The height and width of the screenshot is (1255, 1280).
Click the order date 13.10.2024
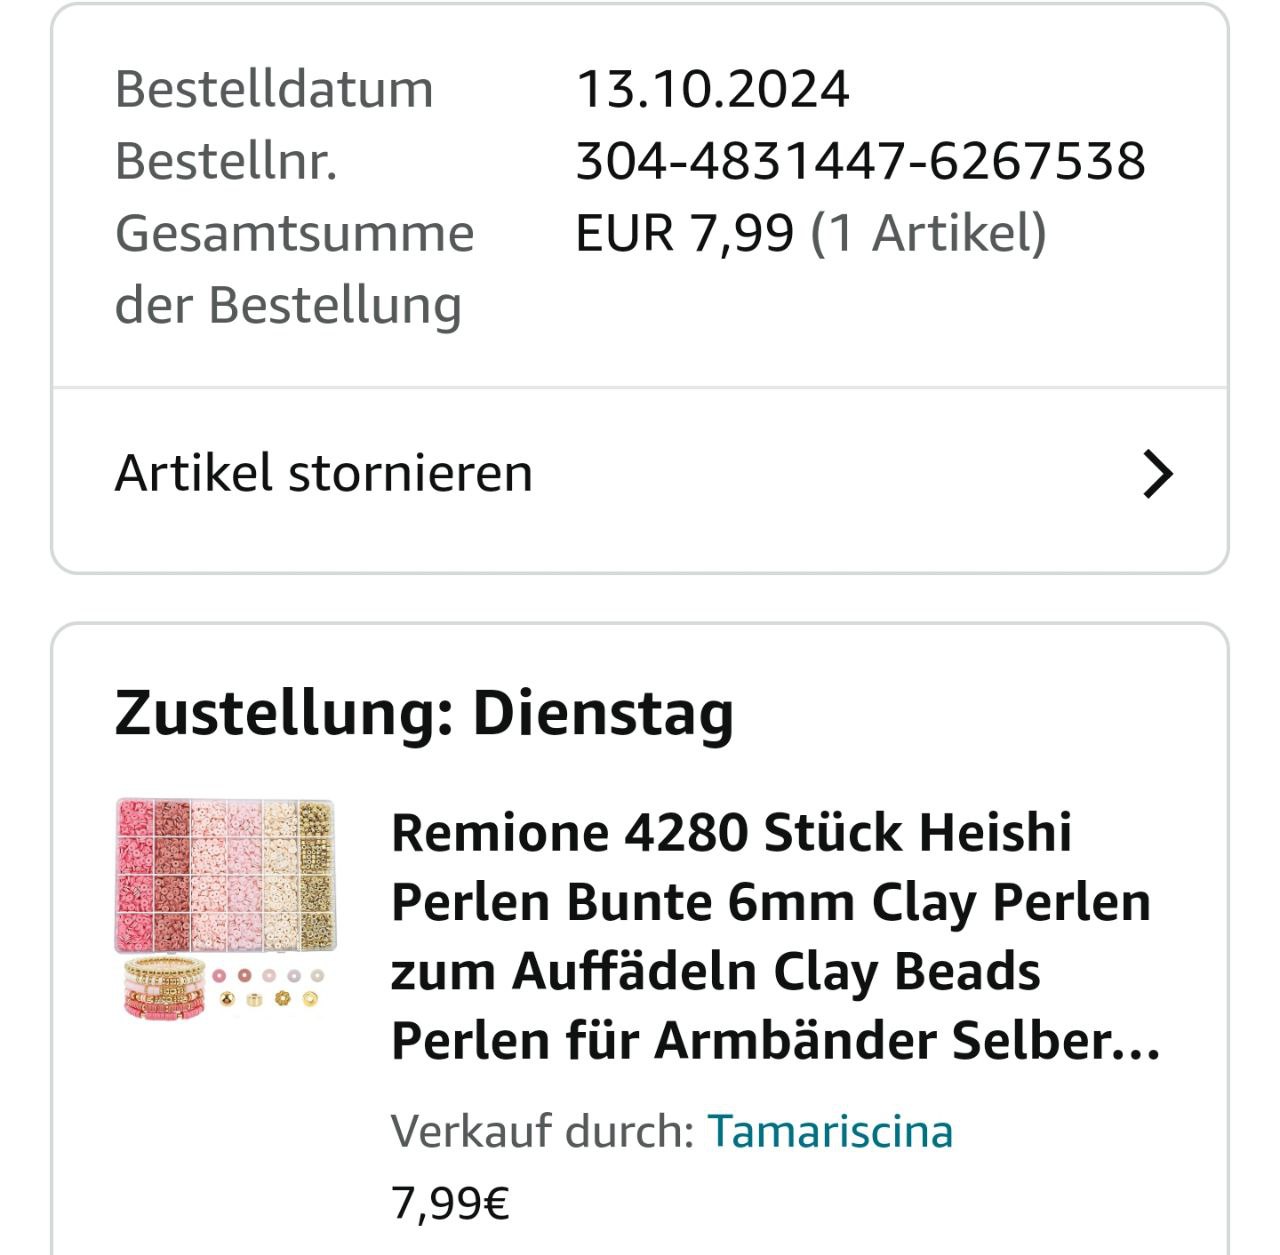tap(713, 89)
